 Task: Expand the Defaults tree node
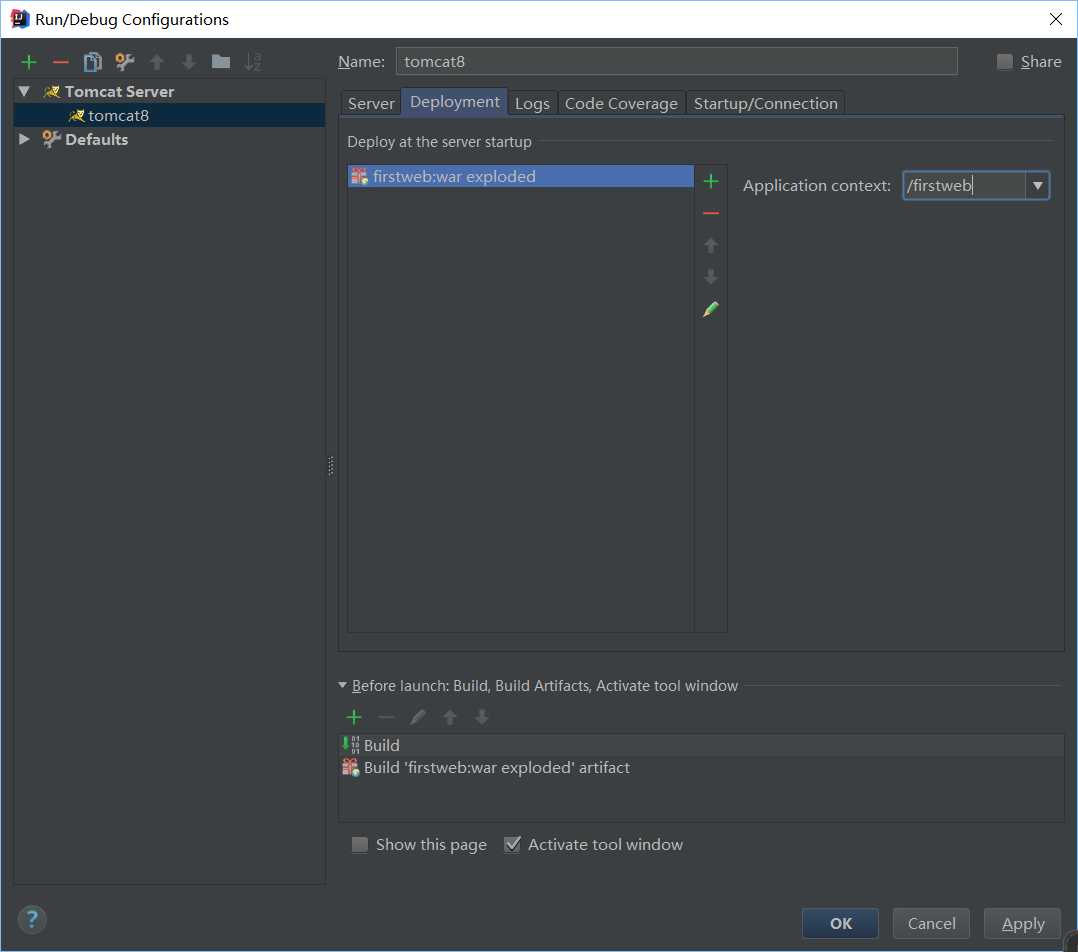(x=25, y=139)
